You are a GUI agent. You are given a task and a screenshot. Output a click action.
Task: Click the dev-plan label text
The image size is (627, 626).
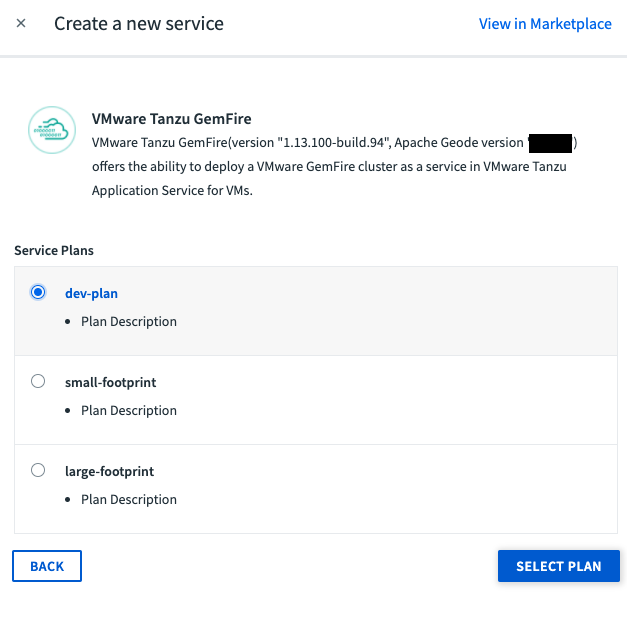tap(92, 293)
